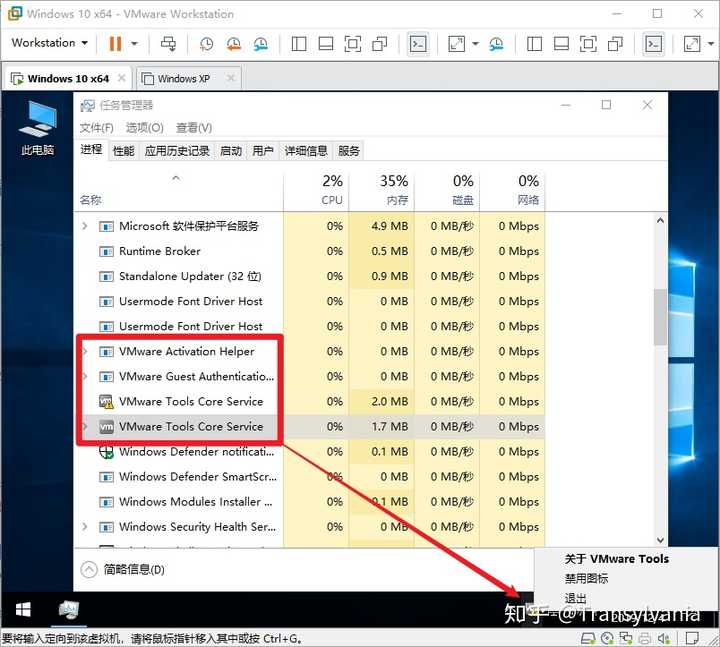Expand the Windows Security Health Service row
Image resolution: width=720 pixels, height=647 pixels.
[x=84, y=527]
